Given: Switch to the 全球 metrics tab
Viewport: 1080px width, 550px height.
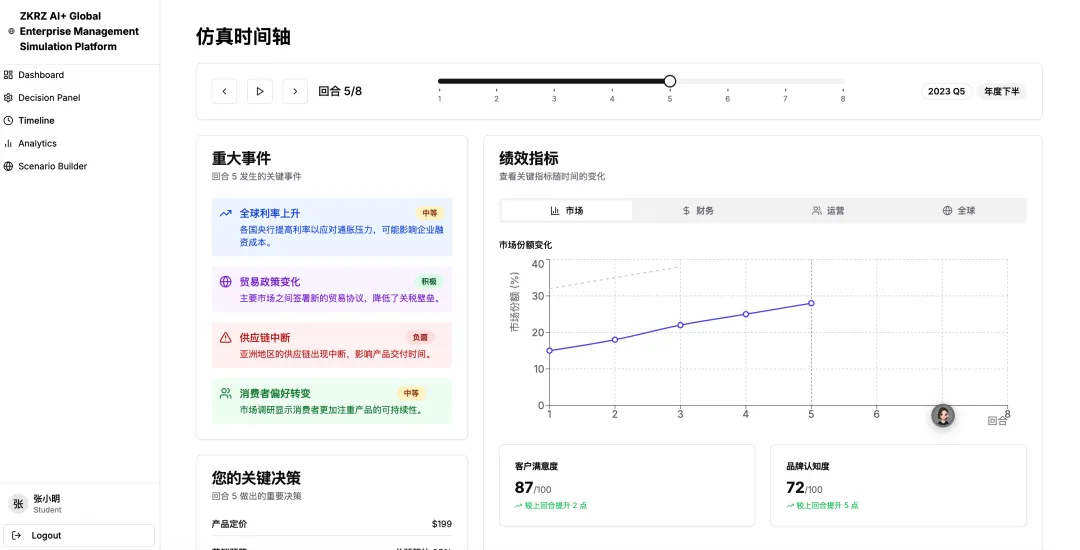Looking at the screenshot, I should pos(958,211).
